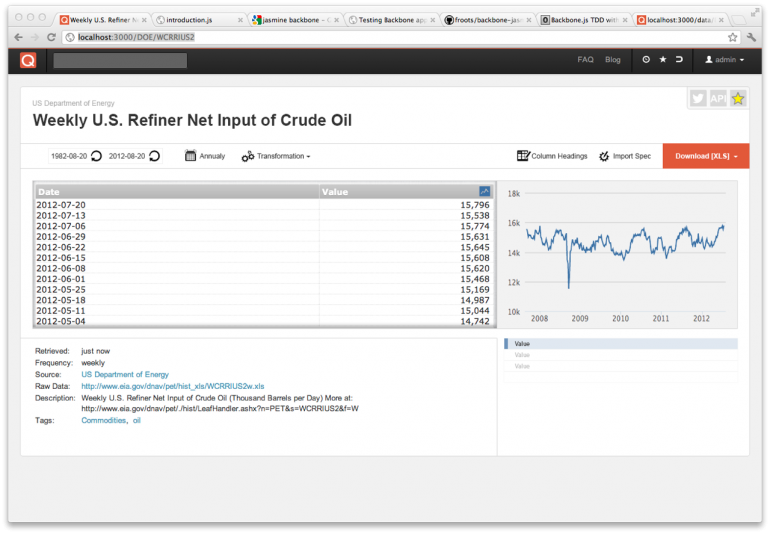Click the Annualy calendar icon
770x534 pixels.
tap(190, 156)
